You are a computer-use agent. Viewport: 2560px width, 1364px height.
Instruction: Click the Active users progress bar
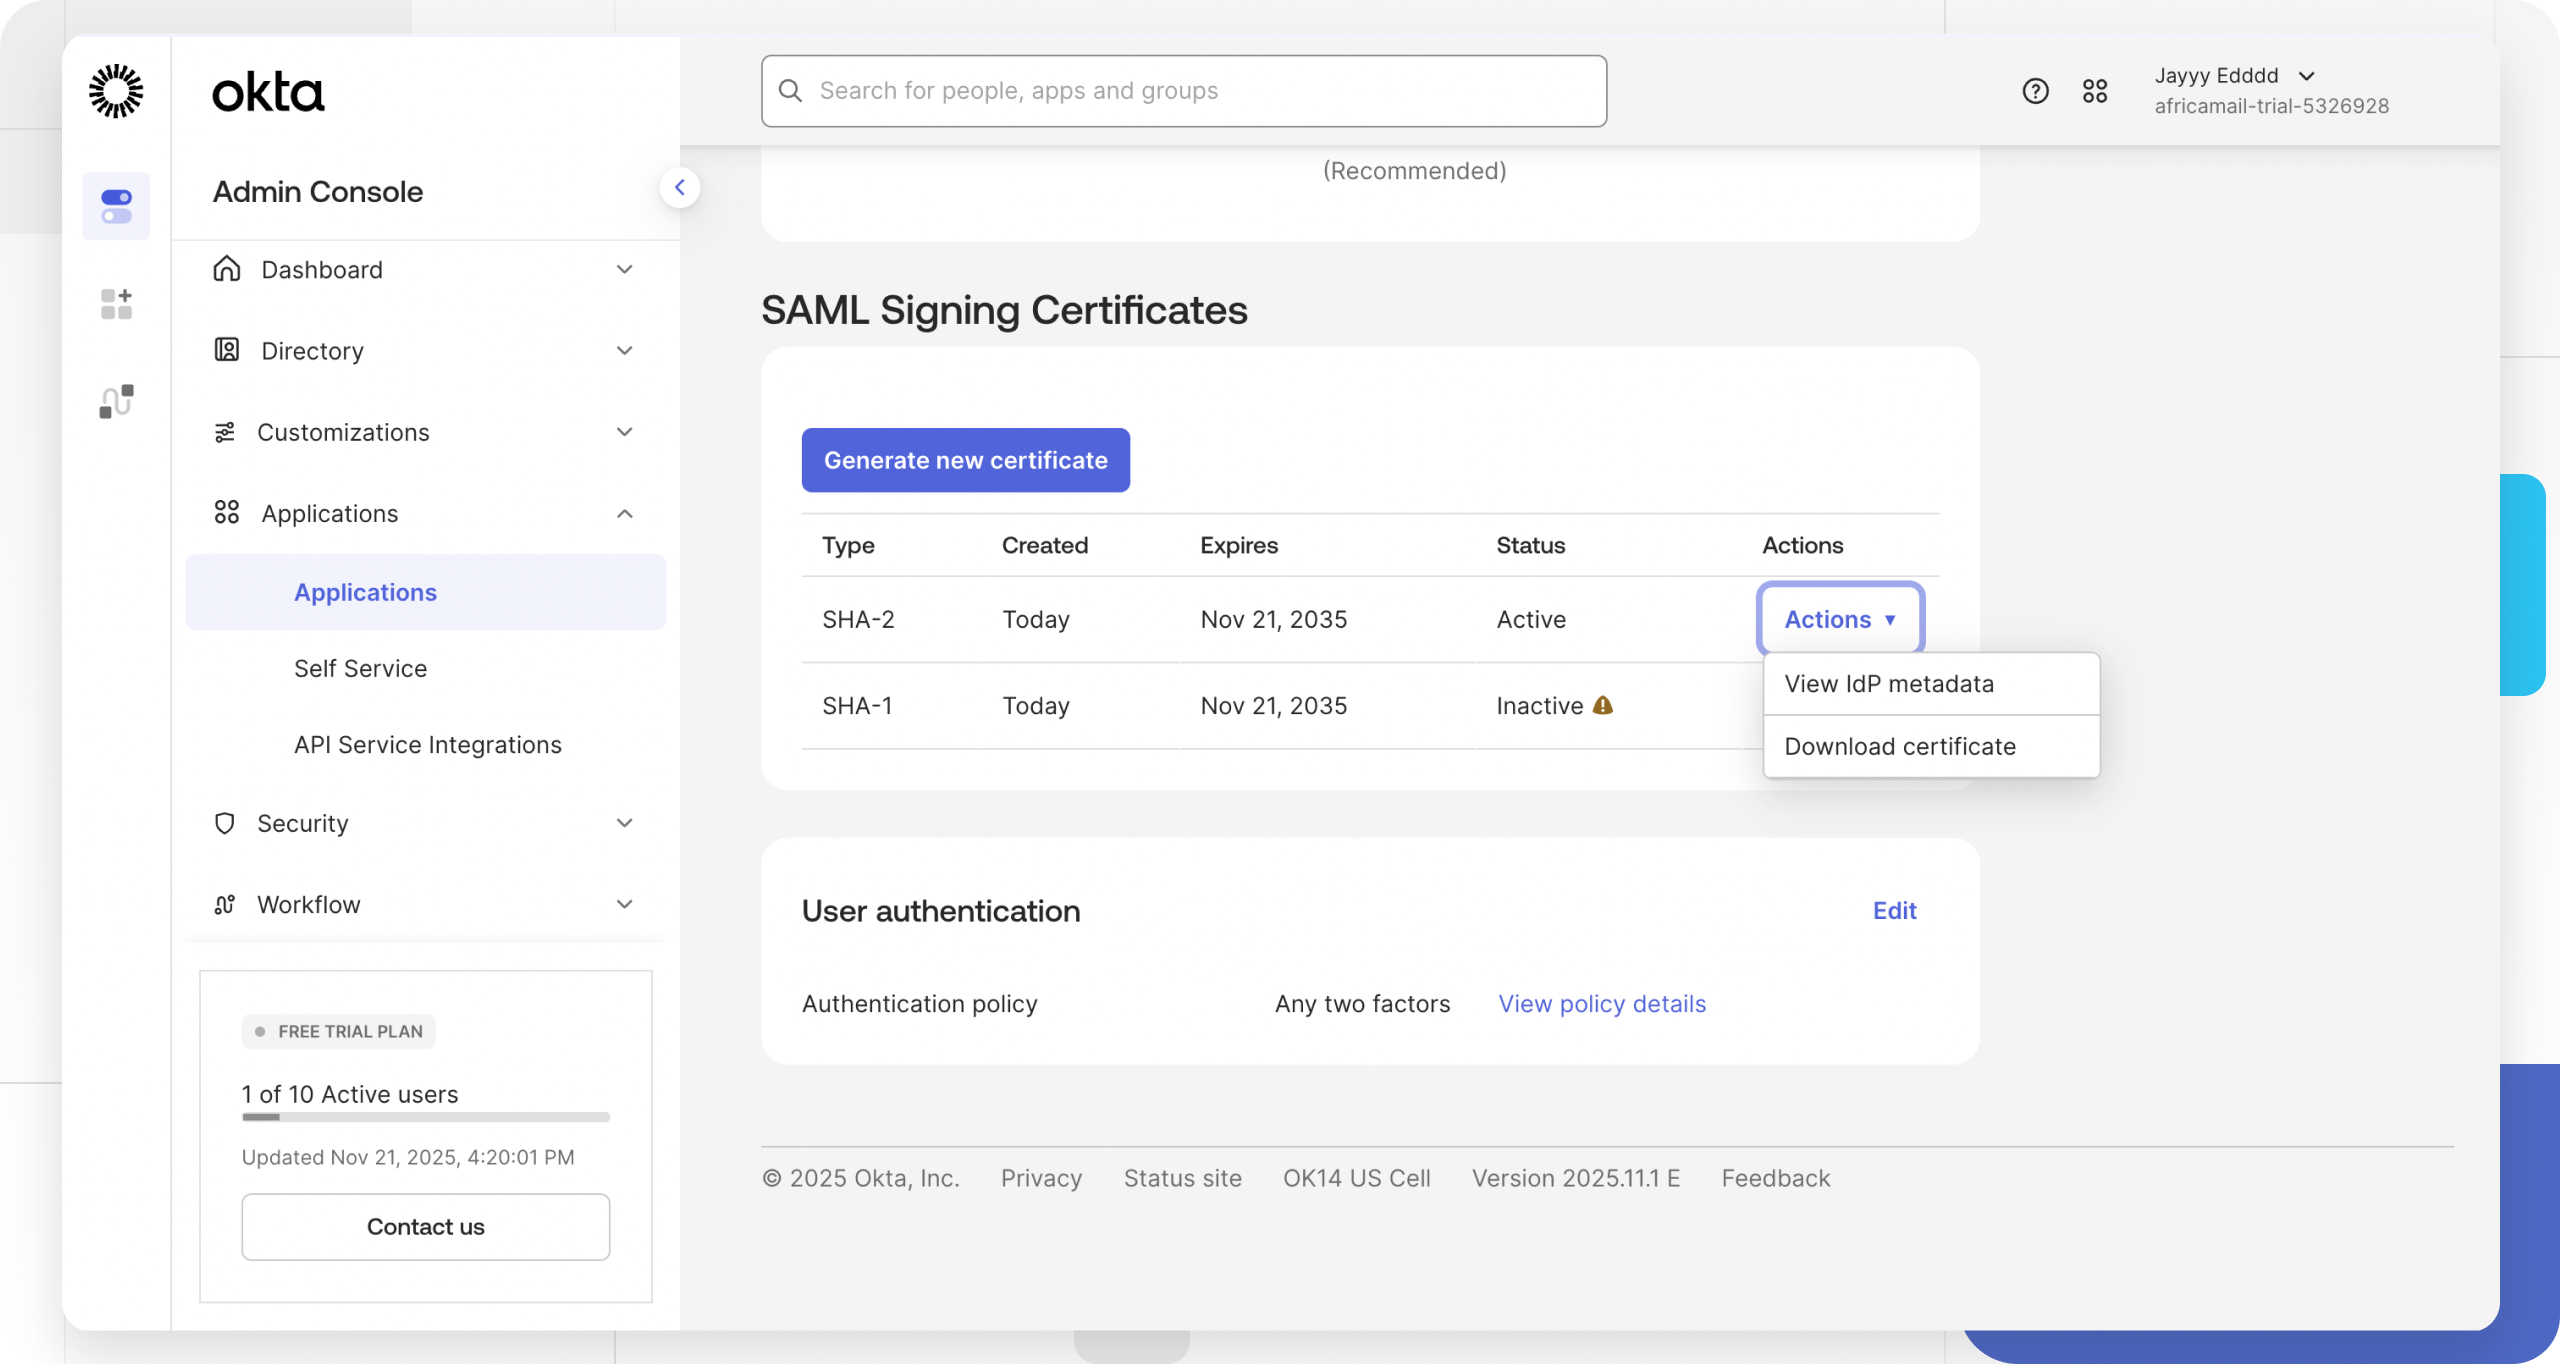click(x=424, y=1118)
